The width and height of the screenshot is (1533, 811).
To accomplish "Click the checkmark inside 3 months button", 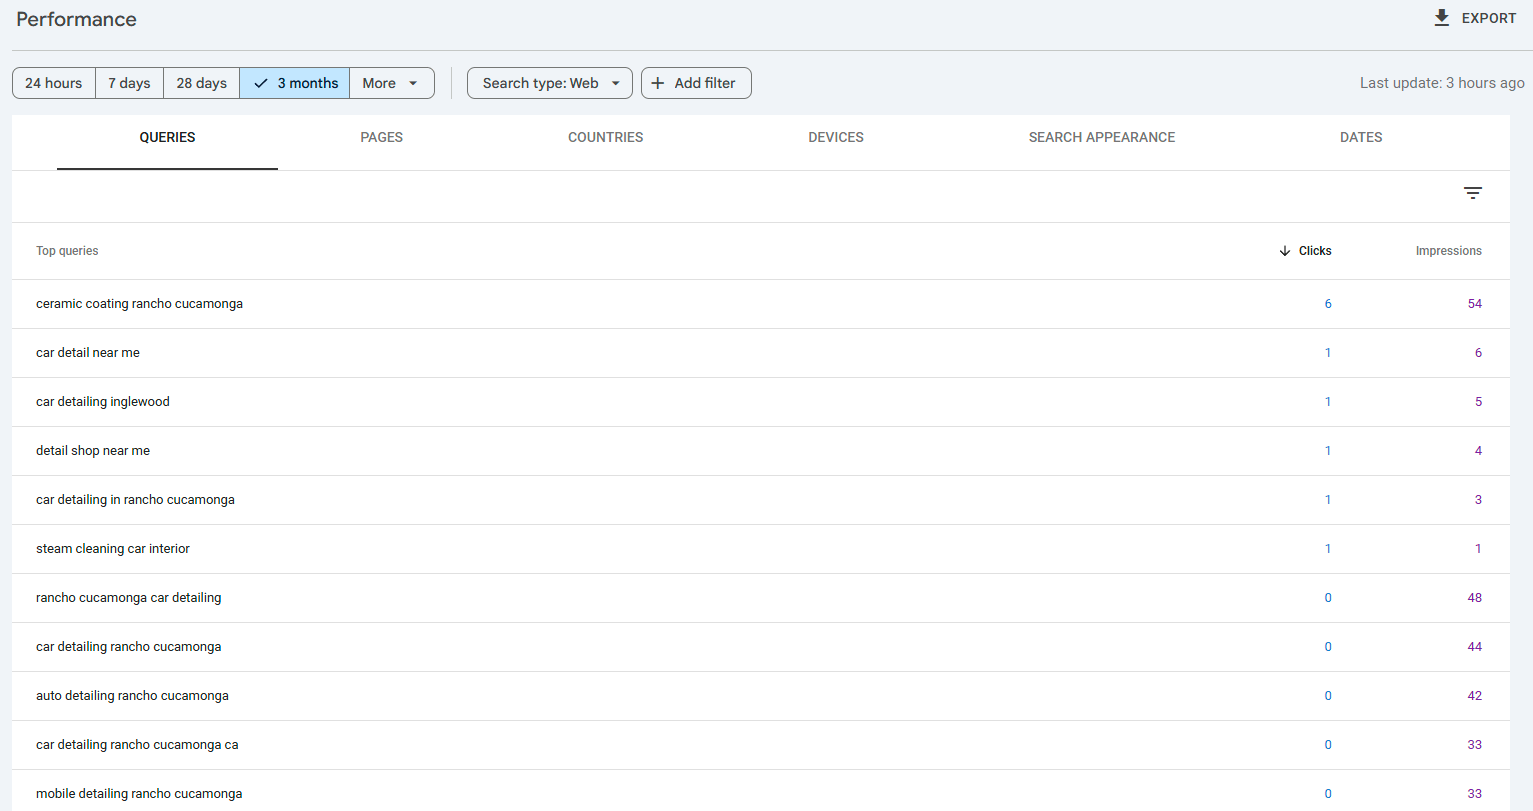I will pos(259,83).
